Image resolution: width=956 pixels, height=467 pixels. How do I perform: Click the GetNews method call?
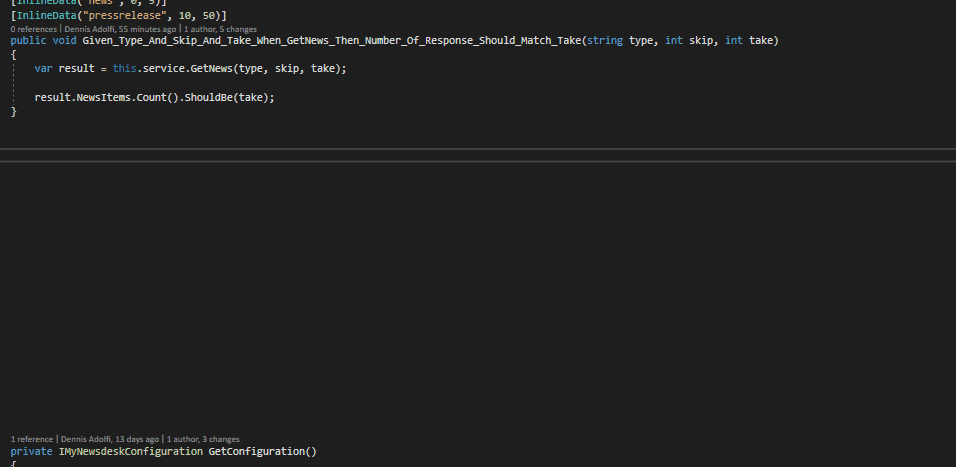212,69
